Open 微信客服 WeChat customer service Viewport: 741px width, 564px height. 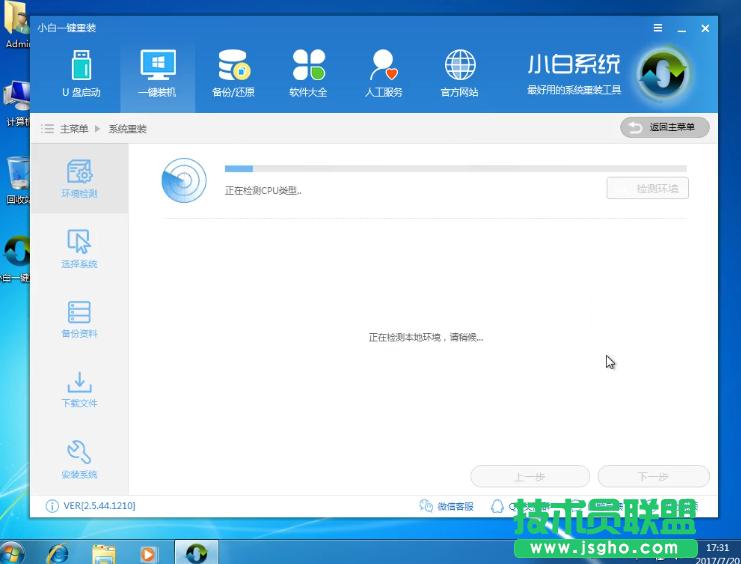[447, 506]
